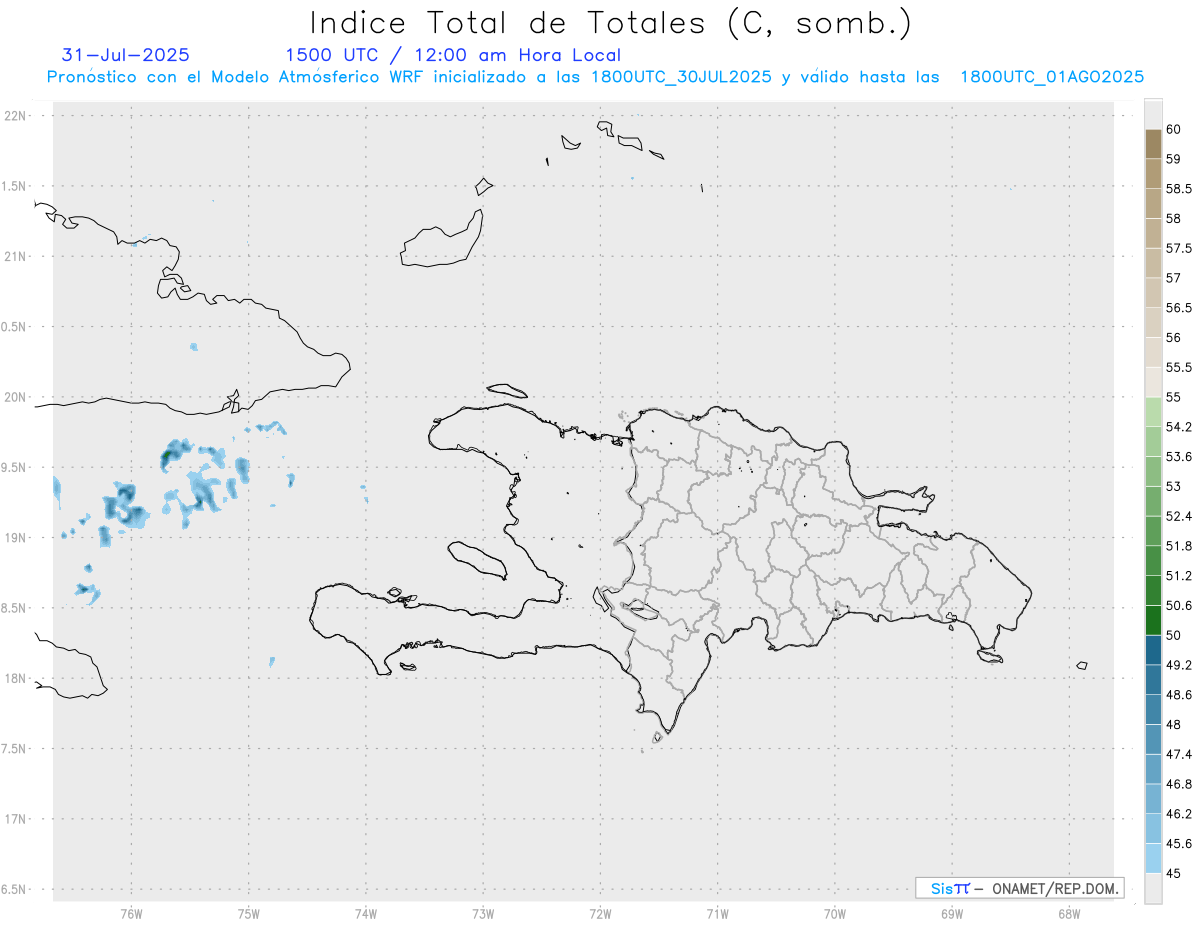Click the longitude axis label '70W'
The width and height of the screenshot is (1200, 927).
pos(835,914)
